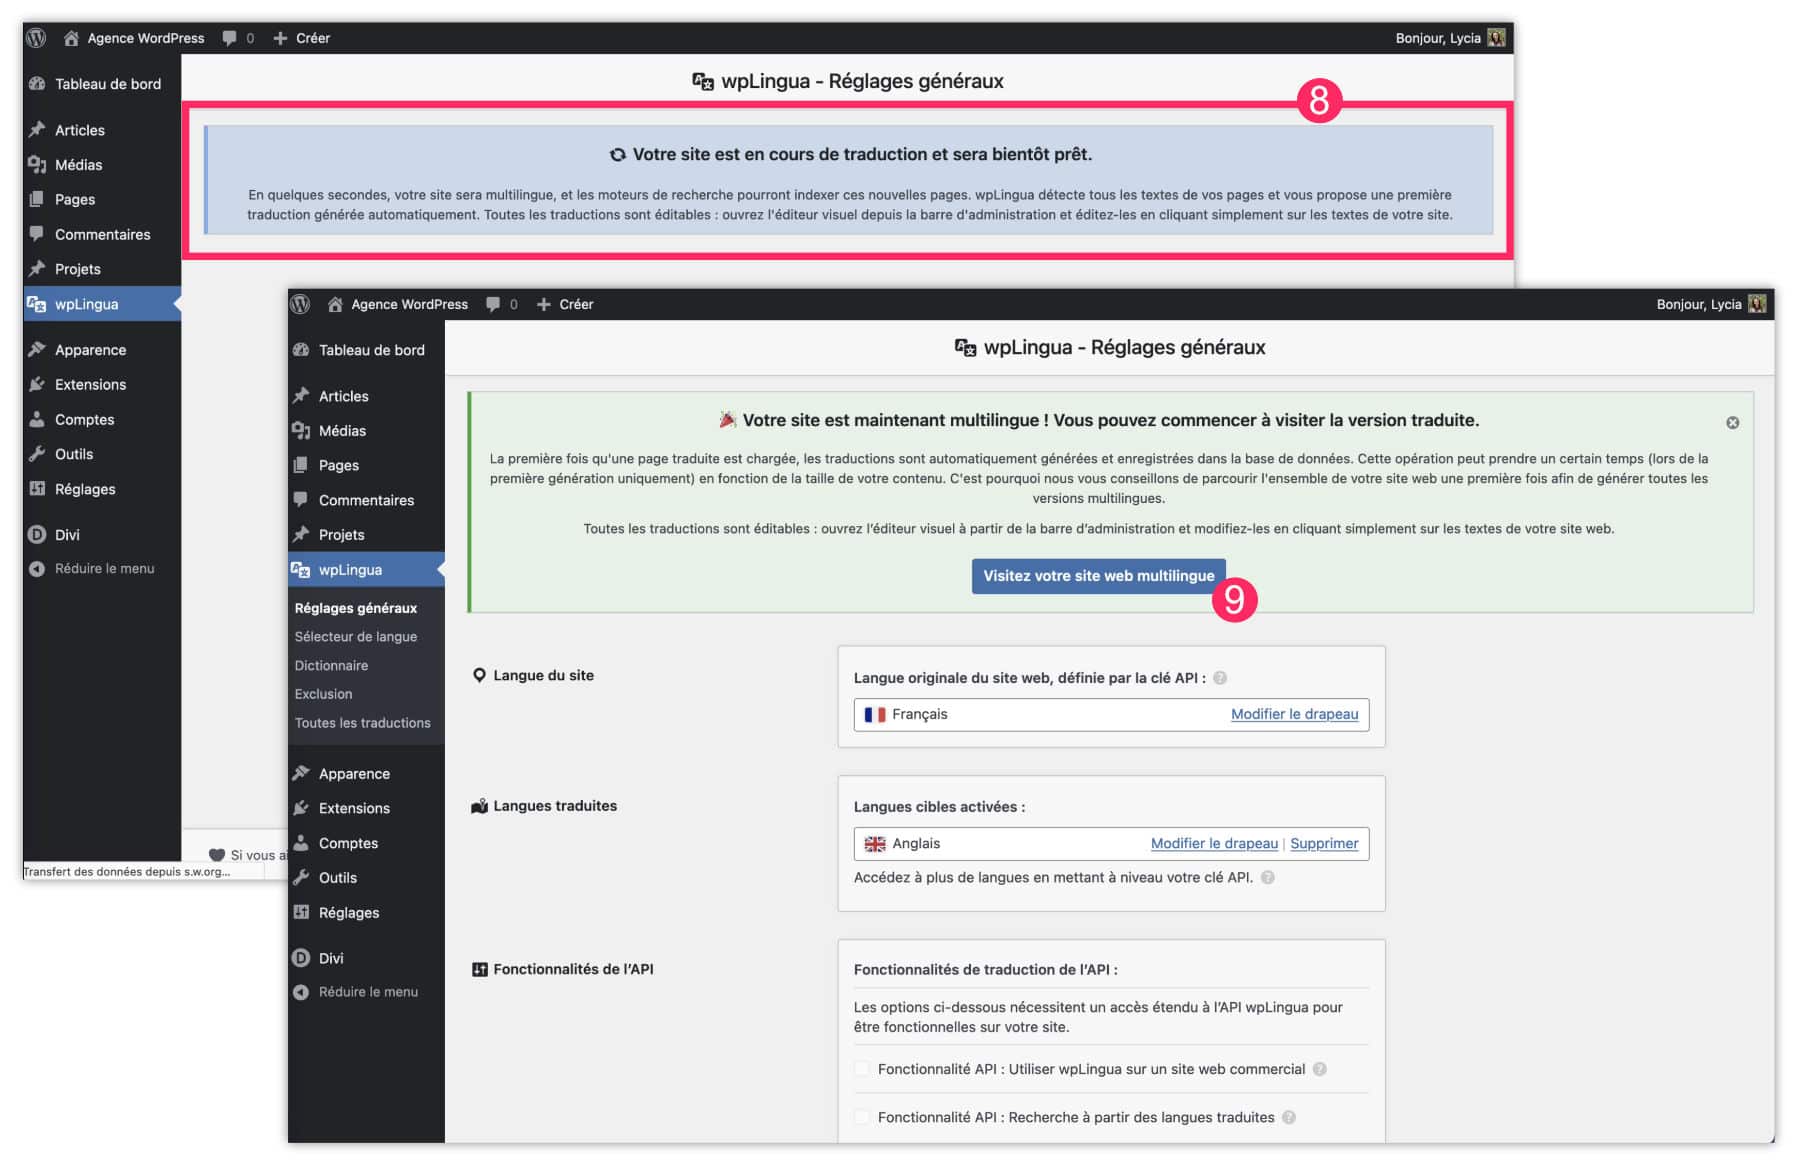Open Divi in front window sidebar

pyautogui.click(x=366, y=958)
